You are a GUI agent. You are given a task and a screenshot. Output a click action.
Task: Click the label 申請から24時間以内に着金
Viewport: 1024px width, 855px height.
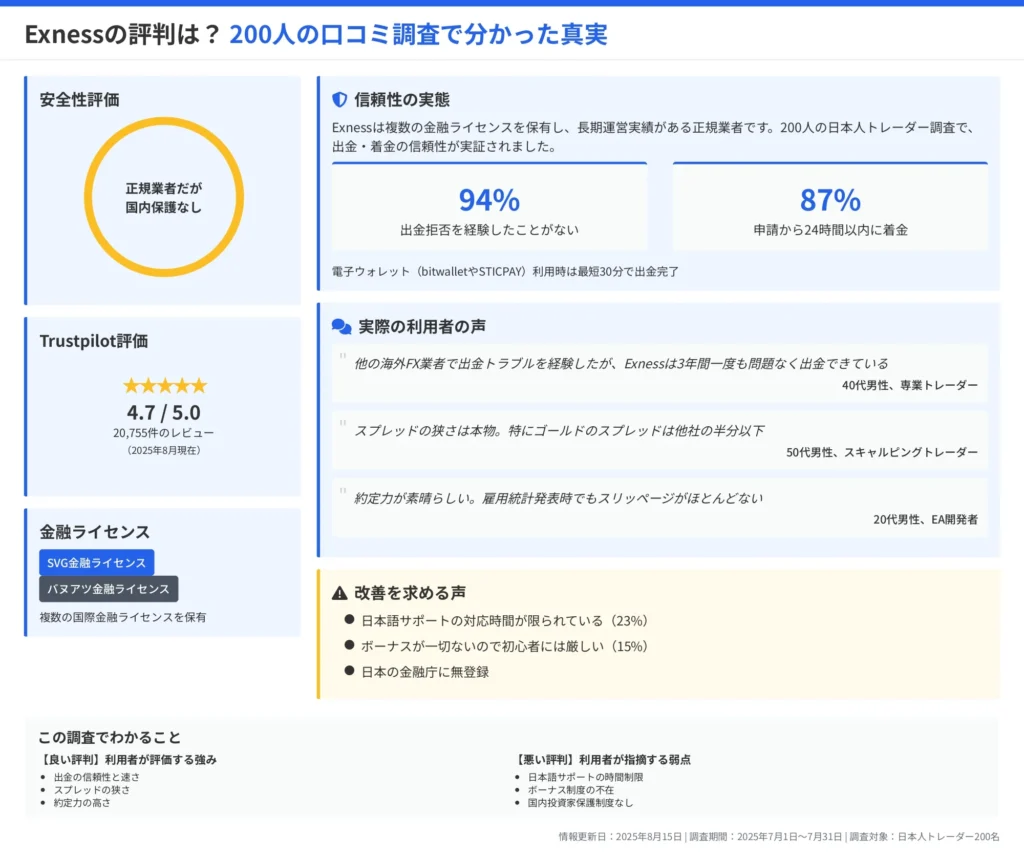[x=830, y=230]
